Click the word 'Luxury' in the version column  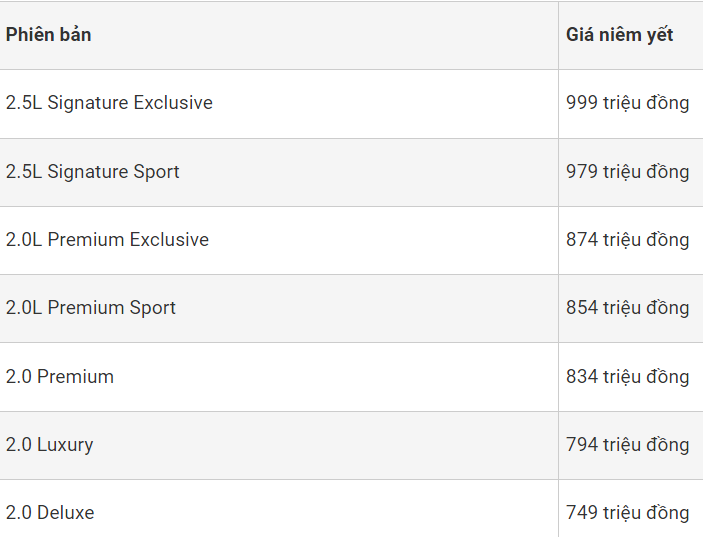65,445
